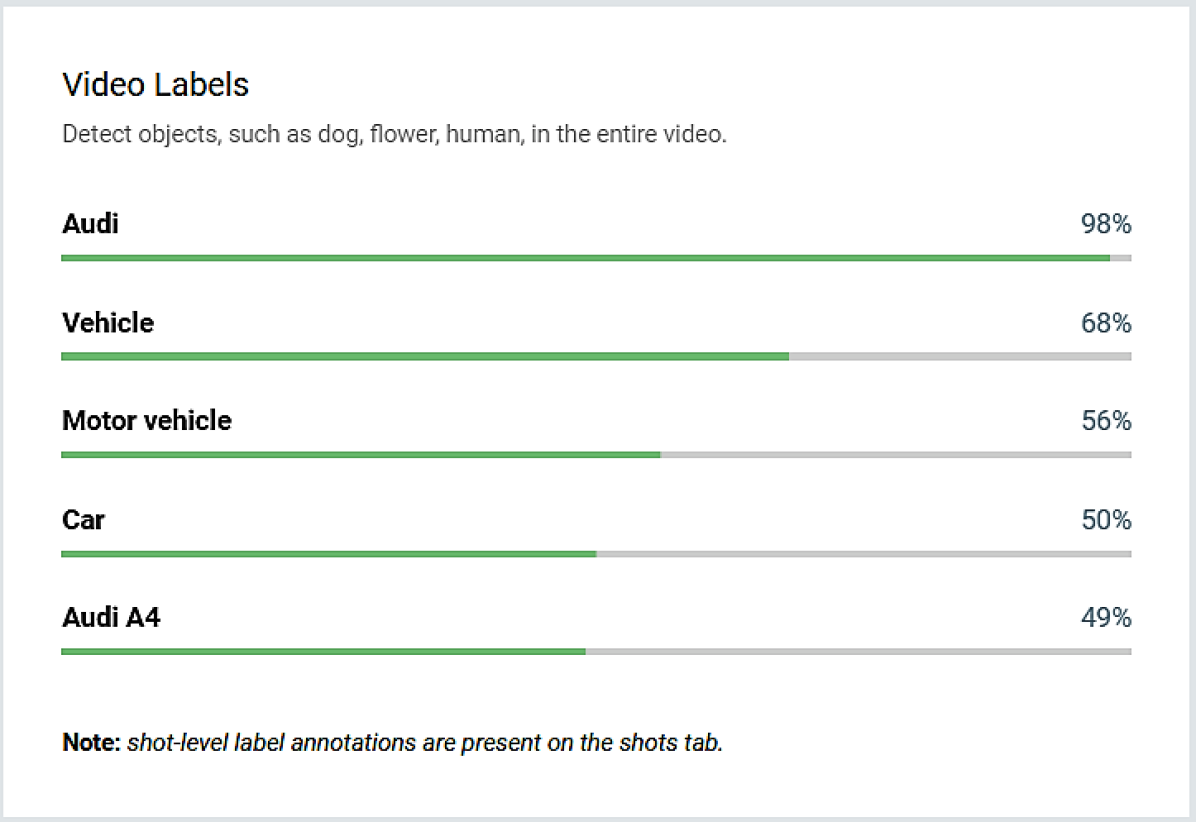Select the Detect objects description text

point(394,134)
